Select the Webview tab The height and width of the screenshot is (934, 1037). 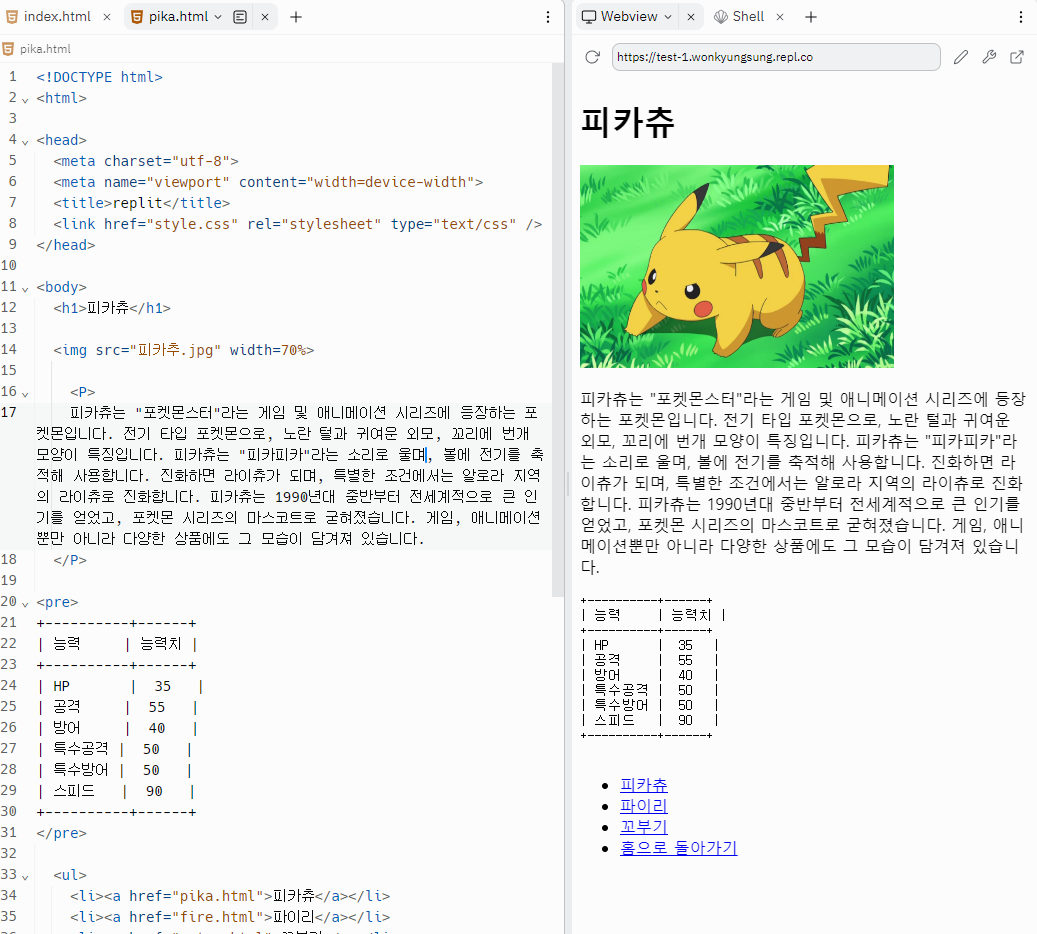[629, 17]
